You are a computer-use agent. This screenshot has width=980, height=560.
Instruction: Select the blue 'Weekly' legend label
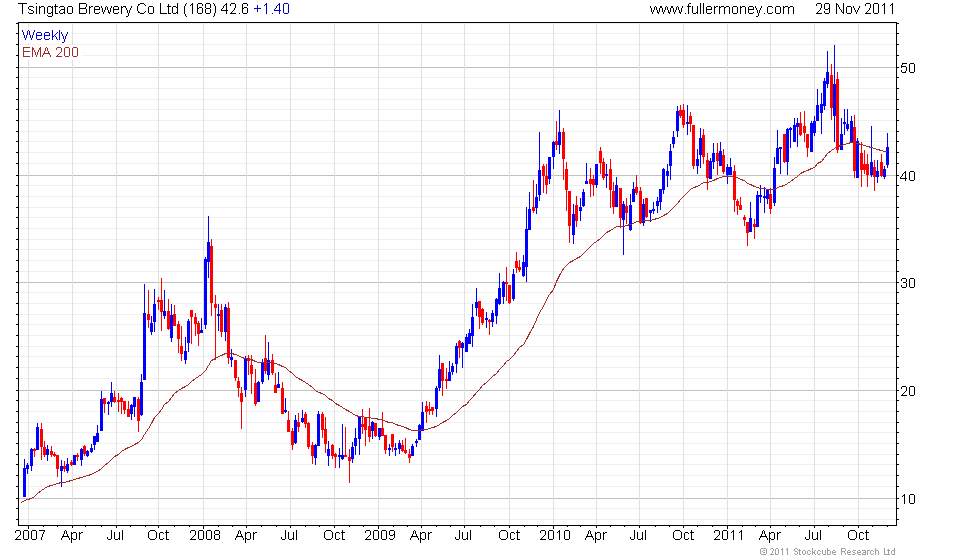pos(45,36)
